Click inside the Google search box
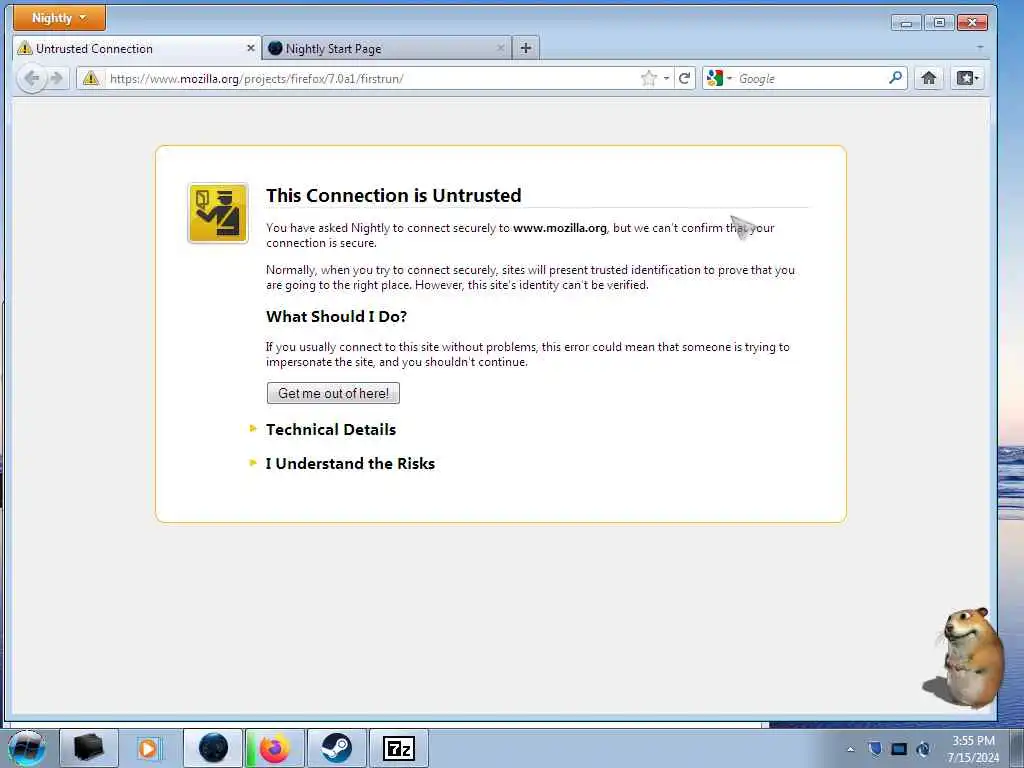Image resolution: width=1024 pixels, height=768 pixels. point(811,78)
